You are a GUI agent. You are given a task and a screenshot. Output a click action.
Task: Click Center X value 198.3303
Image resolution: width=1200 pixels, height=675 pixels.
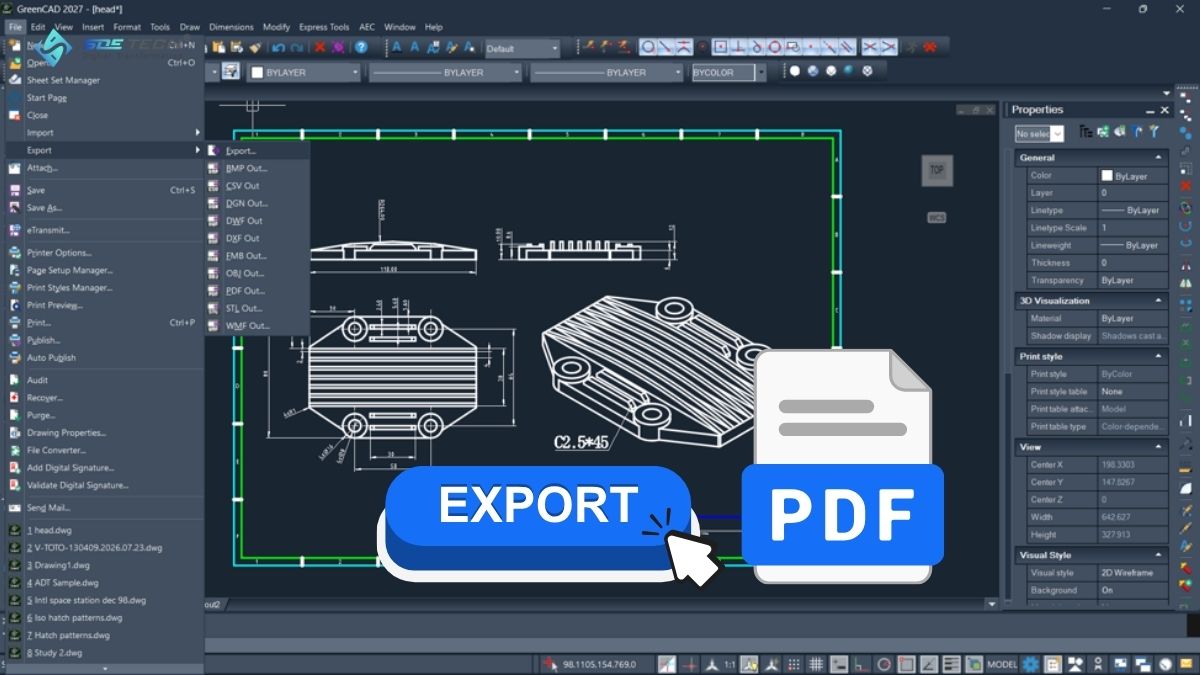click(x=1131, y=465)
